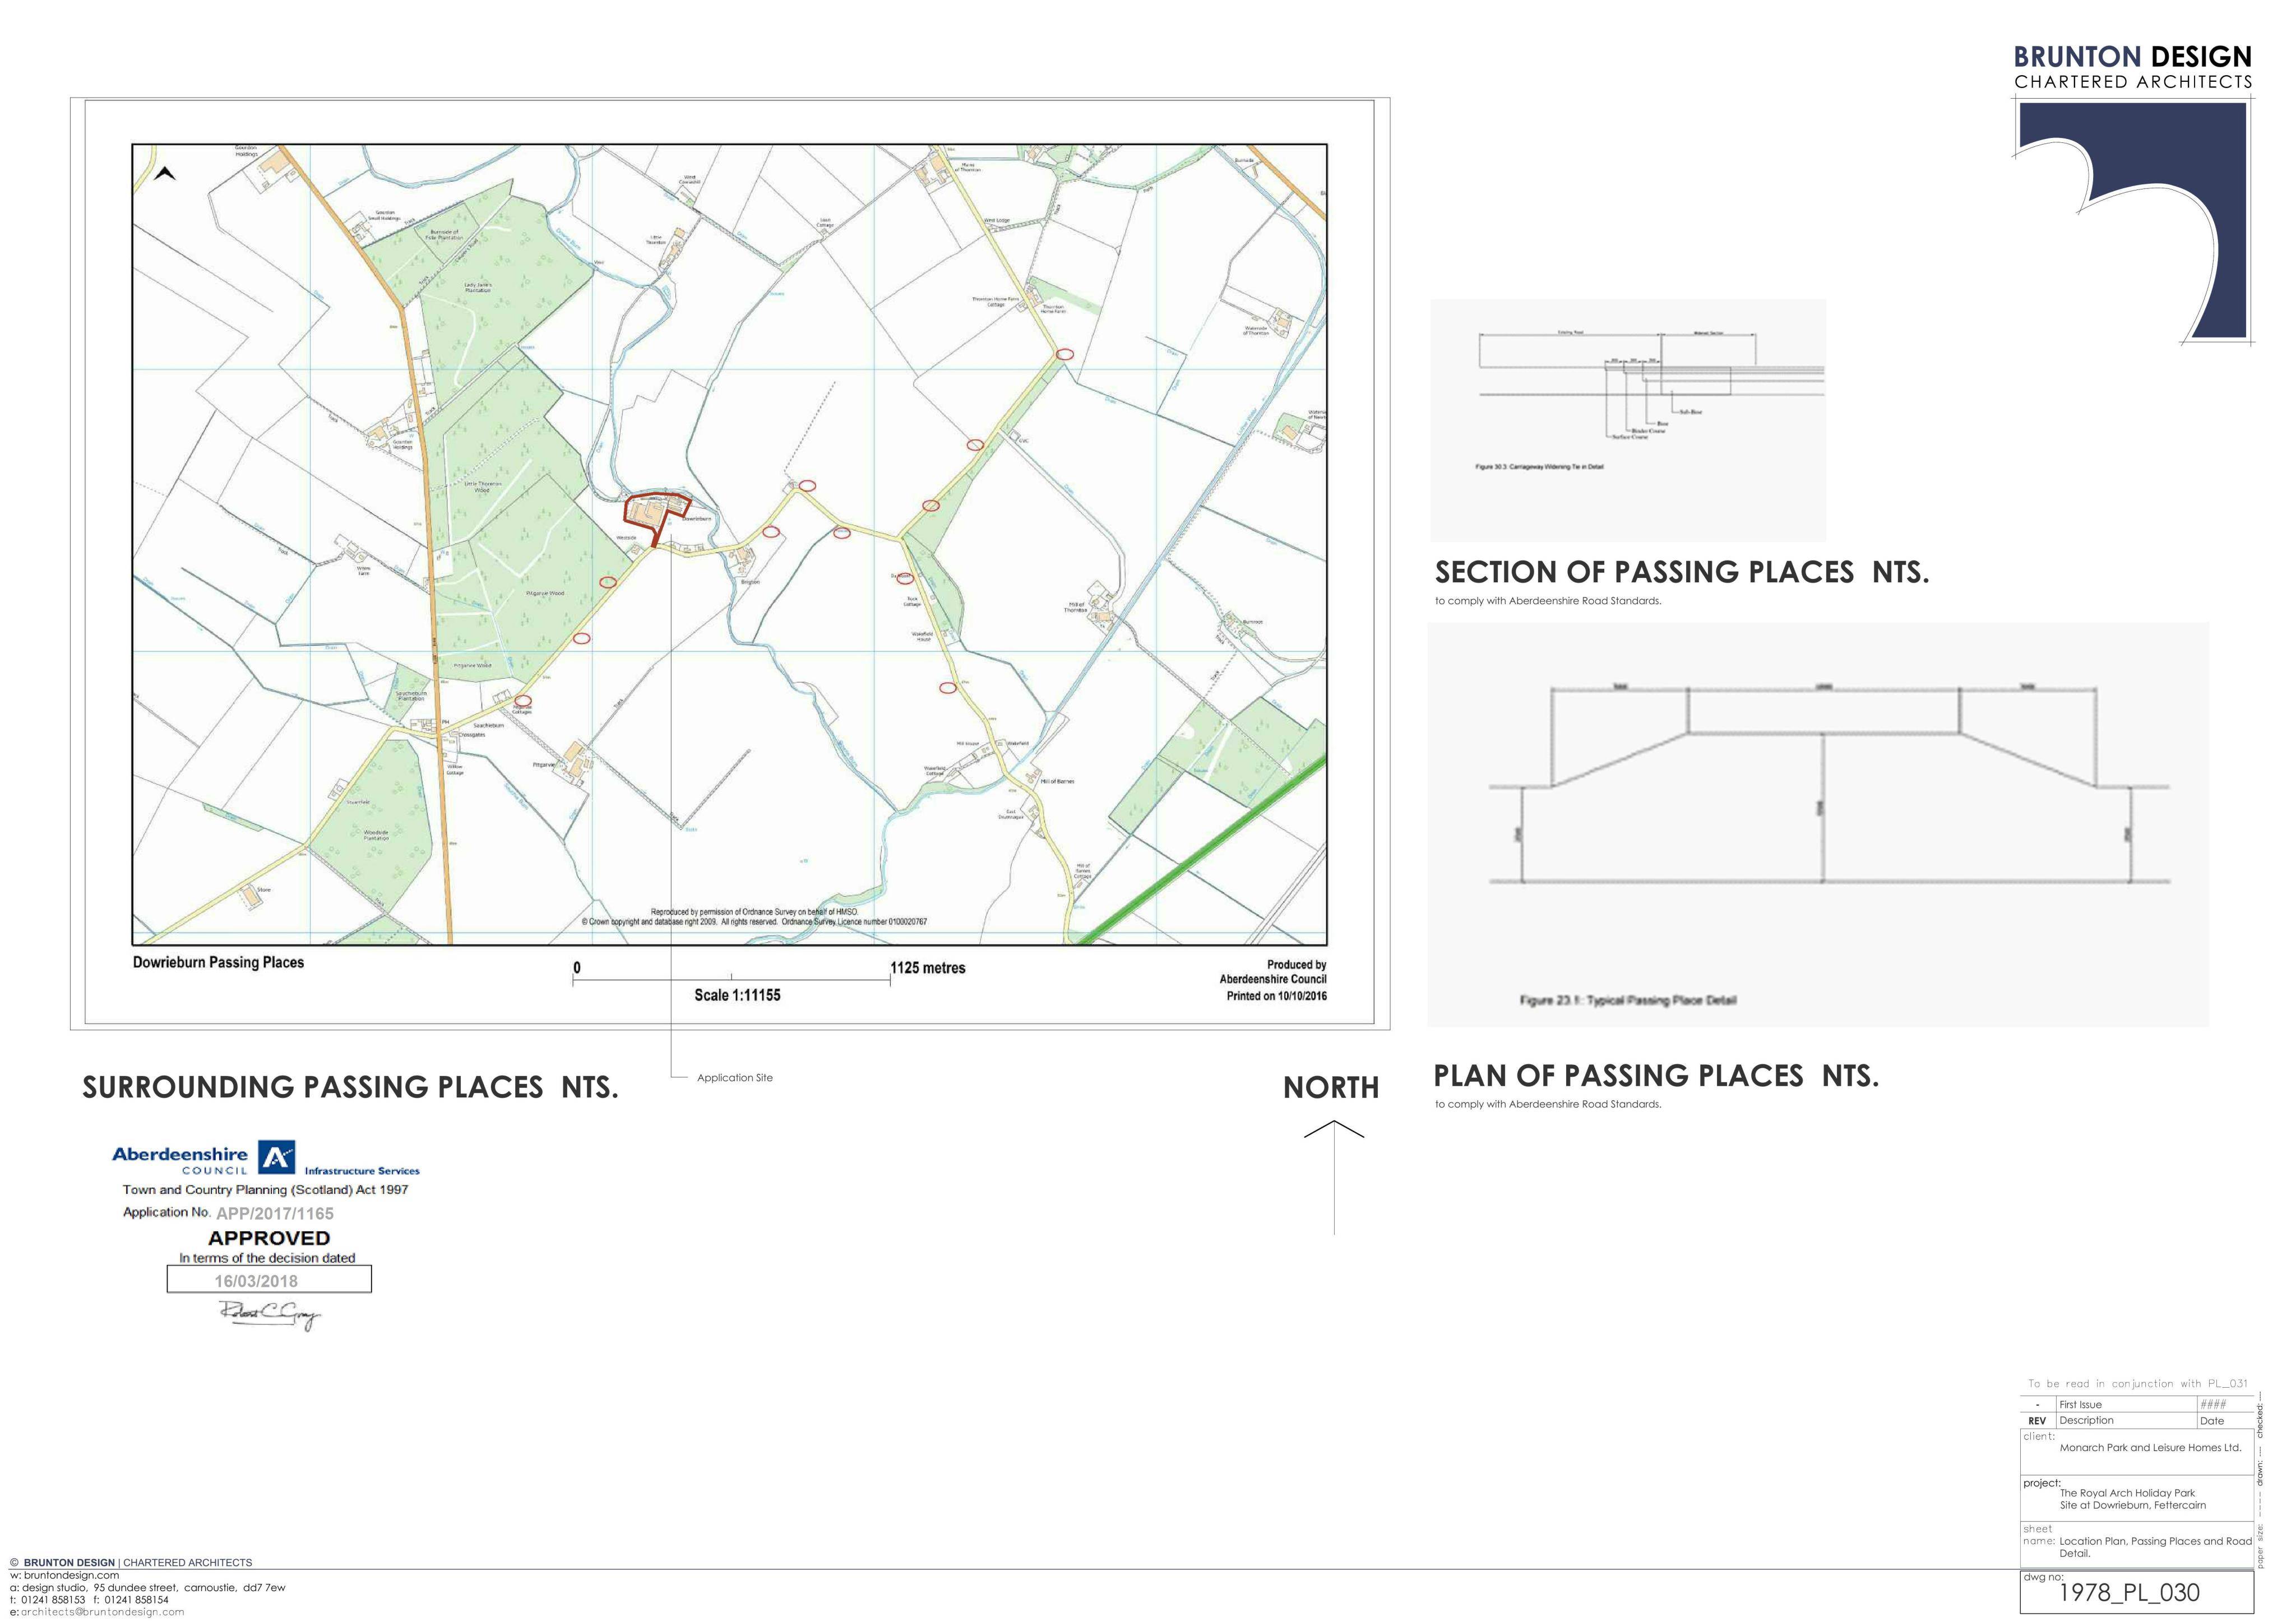Screen dimensions: 2296x1622
Task: Click sheet name 'Location Plan, Passing Places and Road'
Action: pyautogui.click(x=2155, y=1541)
